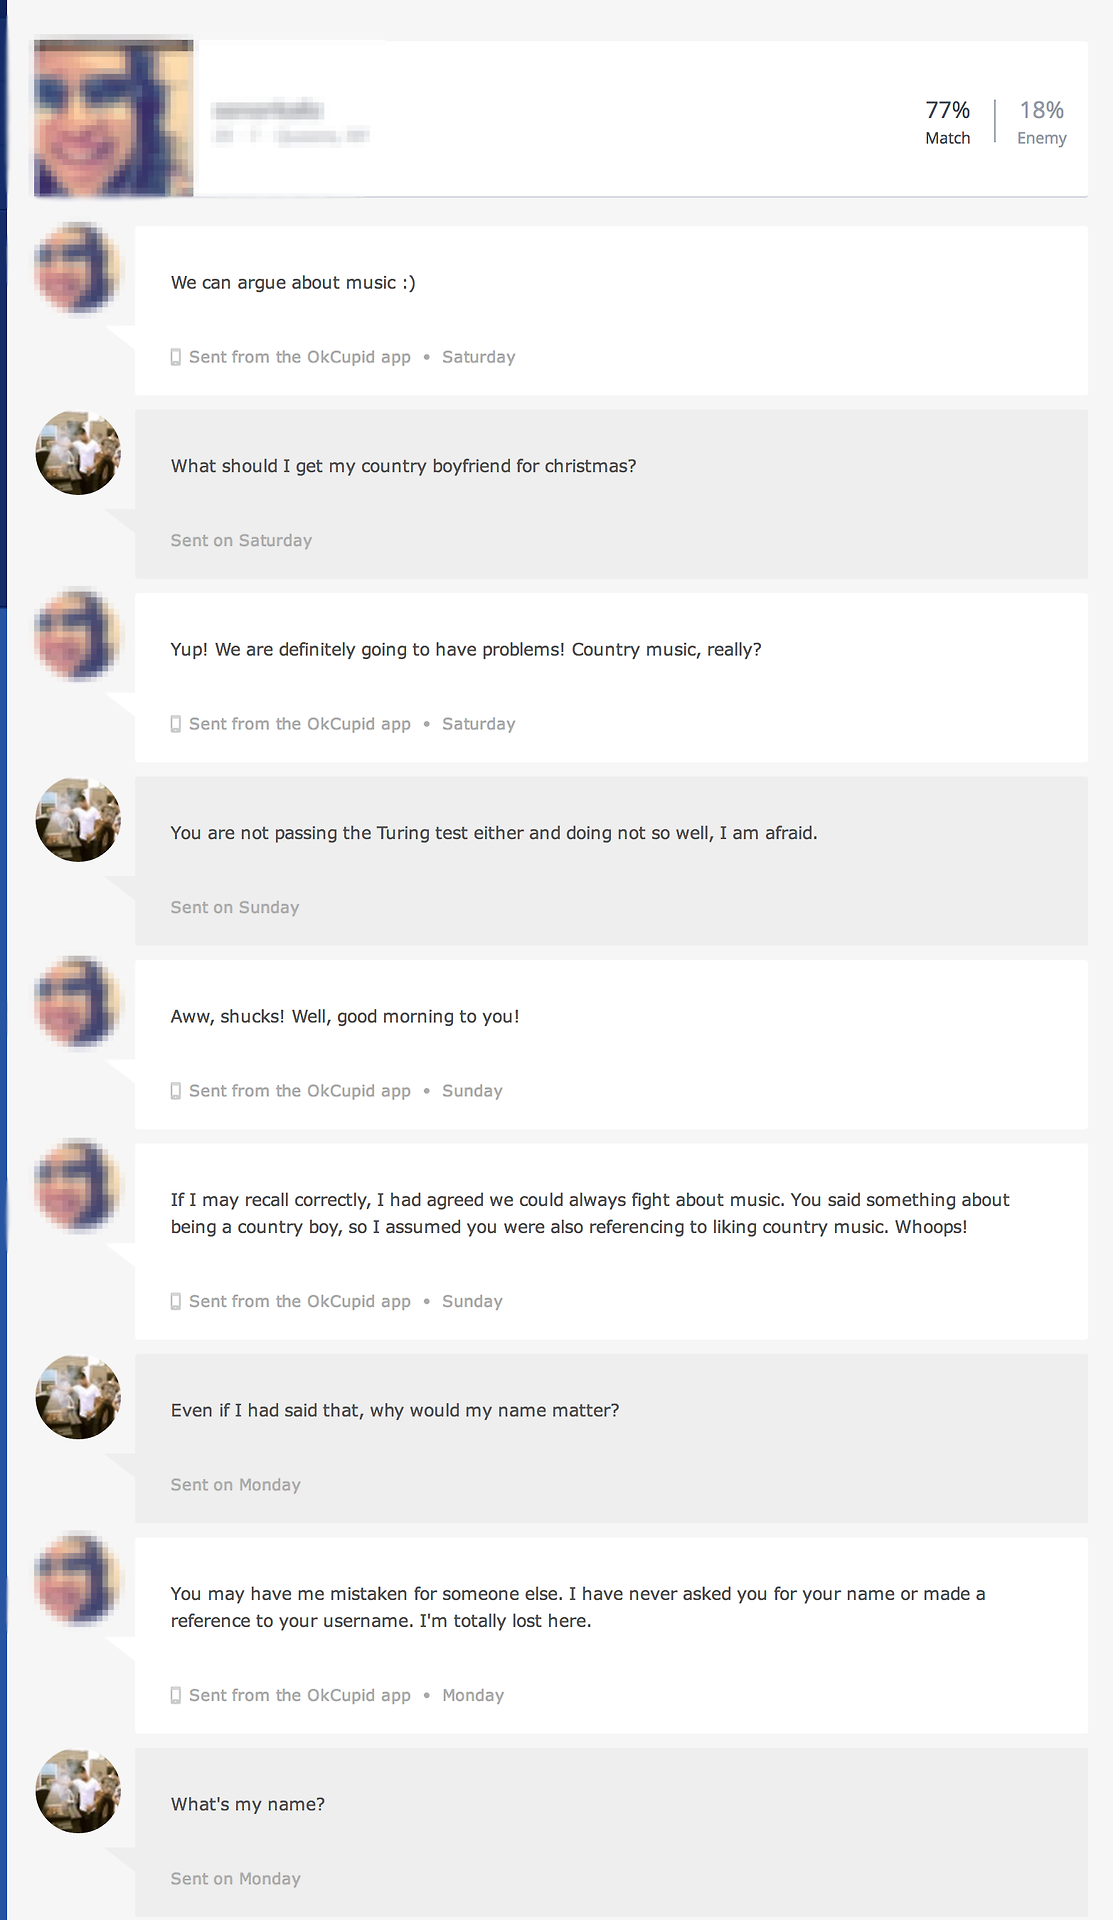Image resolution: width=1113 pixels, height=1920 pixels.
Task: Click the blurred username in the header
Action: [x=268, y=110]
